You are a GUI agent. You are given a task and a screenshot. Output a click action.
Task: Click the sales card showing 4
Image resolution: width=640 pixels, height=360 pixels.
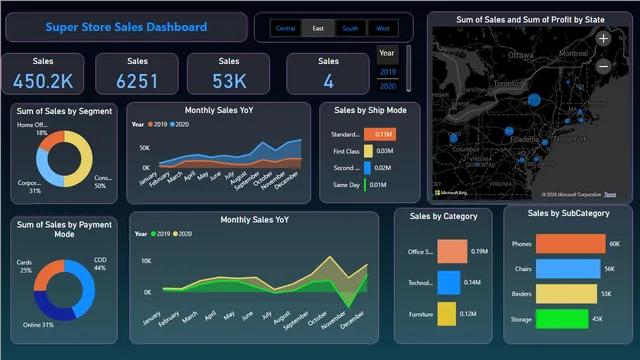point(328,74)
